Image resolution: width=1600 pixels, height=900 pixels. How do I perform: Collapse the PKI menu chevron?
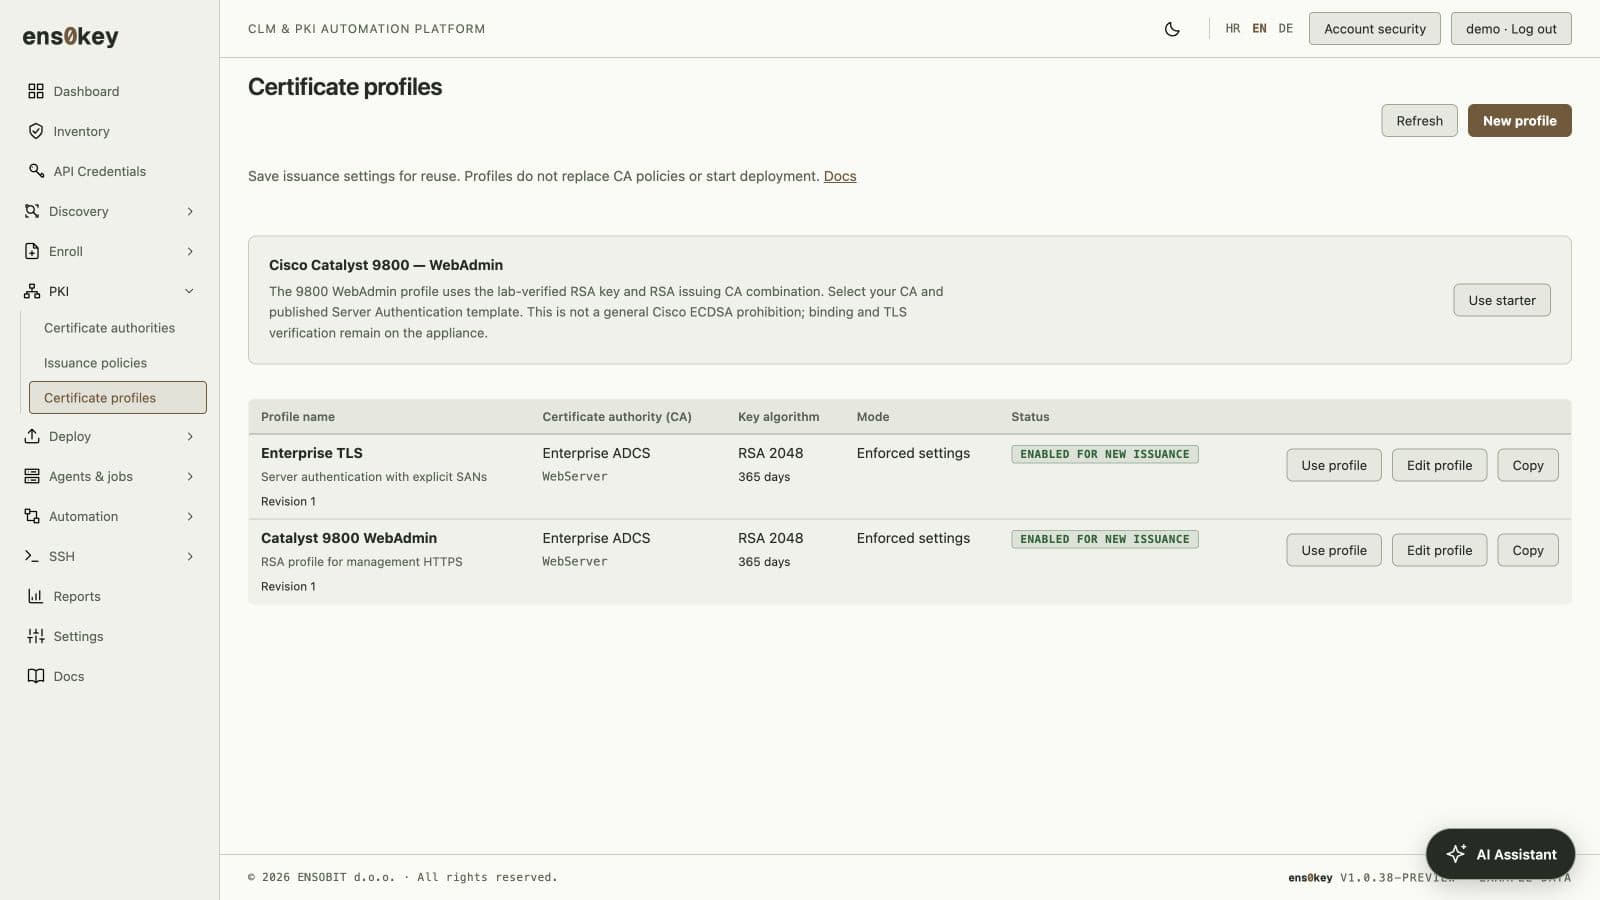tap(190, 291)
